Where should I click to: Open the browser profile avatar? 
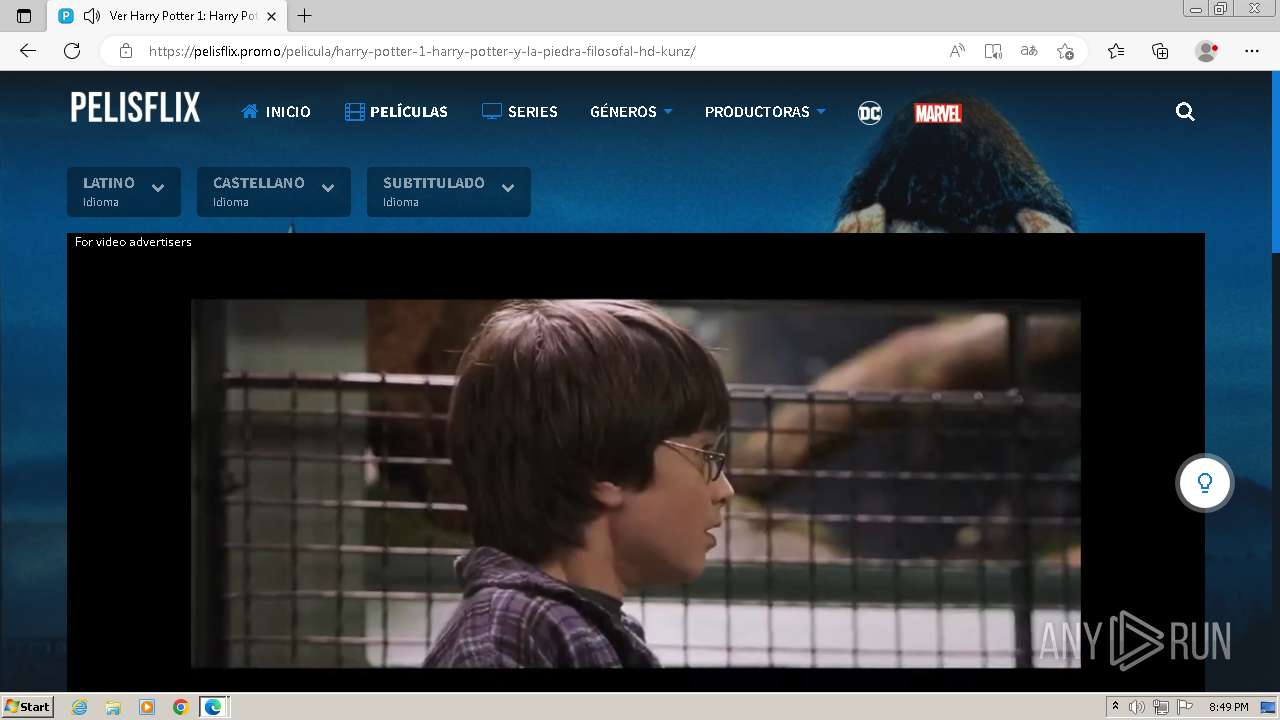pyautogui.click(x=1206, y=51)
